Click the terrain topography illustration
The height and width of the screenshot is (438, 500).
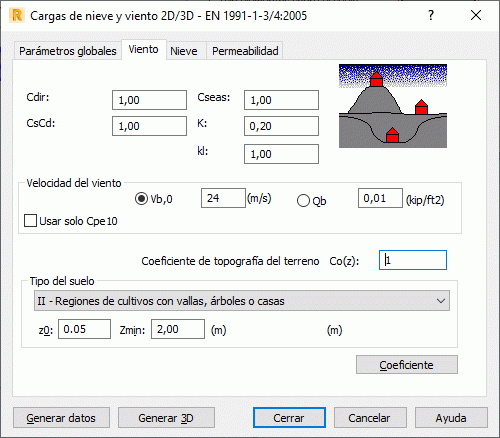coord(393,106)
